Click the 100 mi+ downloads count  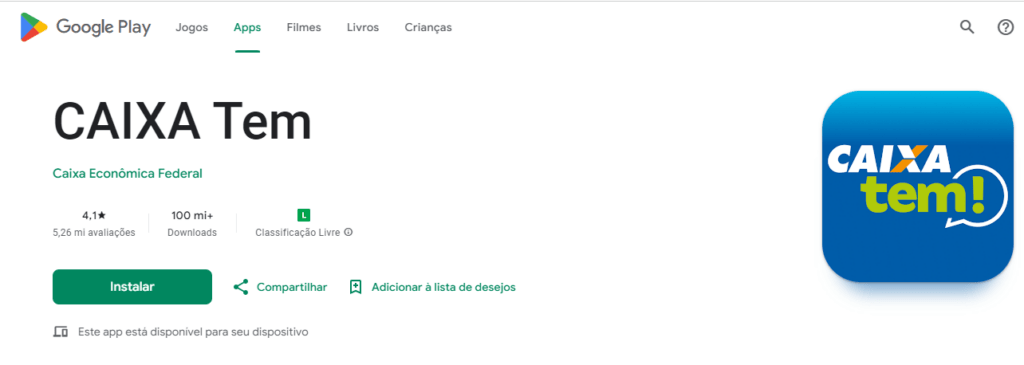coord(192,215)
